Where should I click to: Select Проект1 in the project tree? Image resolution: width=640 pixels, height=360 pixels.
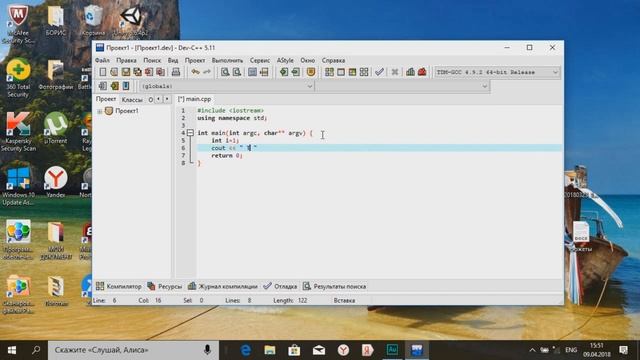(127, 111)
